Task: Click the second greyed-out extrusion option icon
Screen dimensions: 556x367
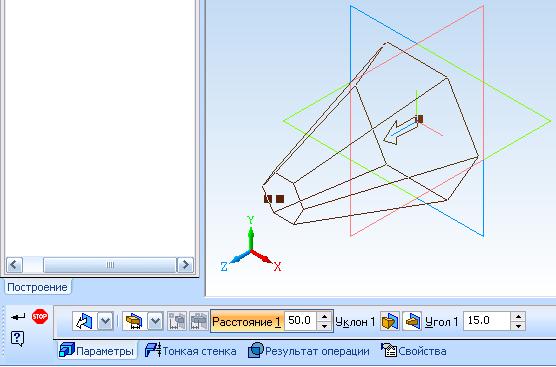Action: click(198, 321)
